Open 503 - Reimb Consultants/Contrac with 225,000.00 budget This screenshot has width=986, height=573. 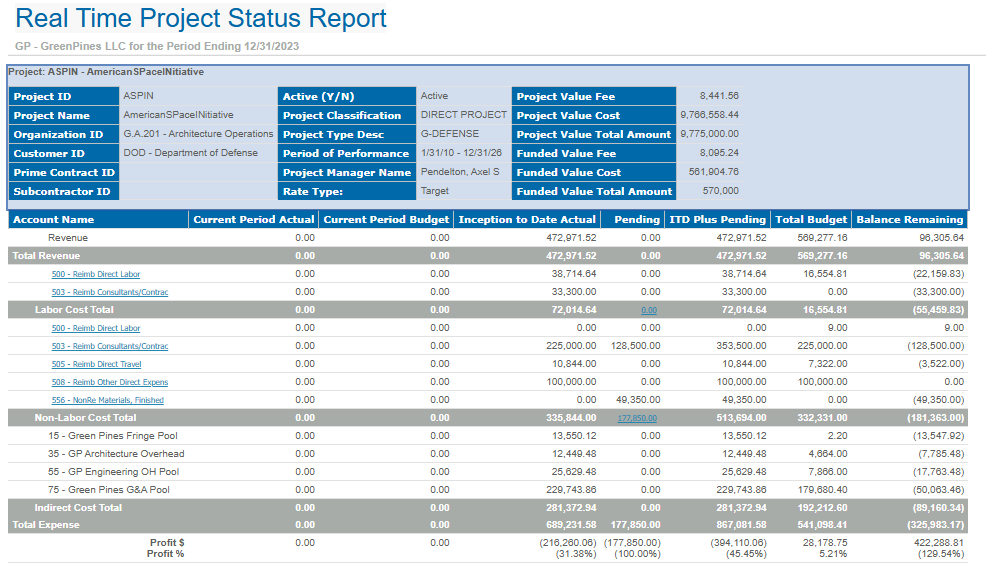pyautogui.click(x=110, y=346)
